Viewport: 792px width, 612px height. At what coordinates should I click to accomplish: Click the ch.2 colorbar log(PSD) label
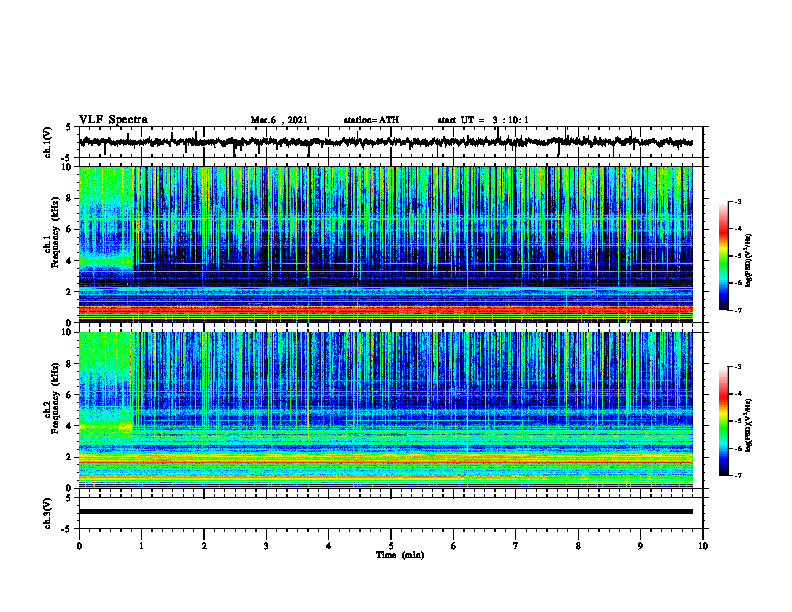tap(749, 425)
